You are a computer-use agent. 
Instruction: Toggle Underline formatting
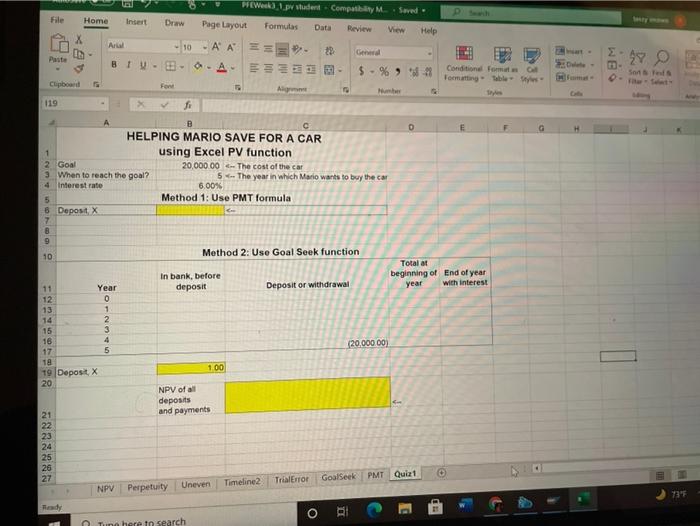coord(143,65)
